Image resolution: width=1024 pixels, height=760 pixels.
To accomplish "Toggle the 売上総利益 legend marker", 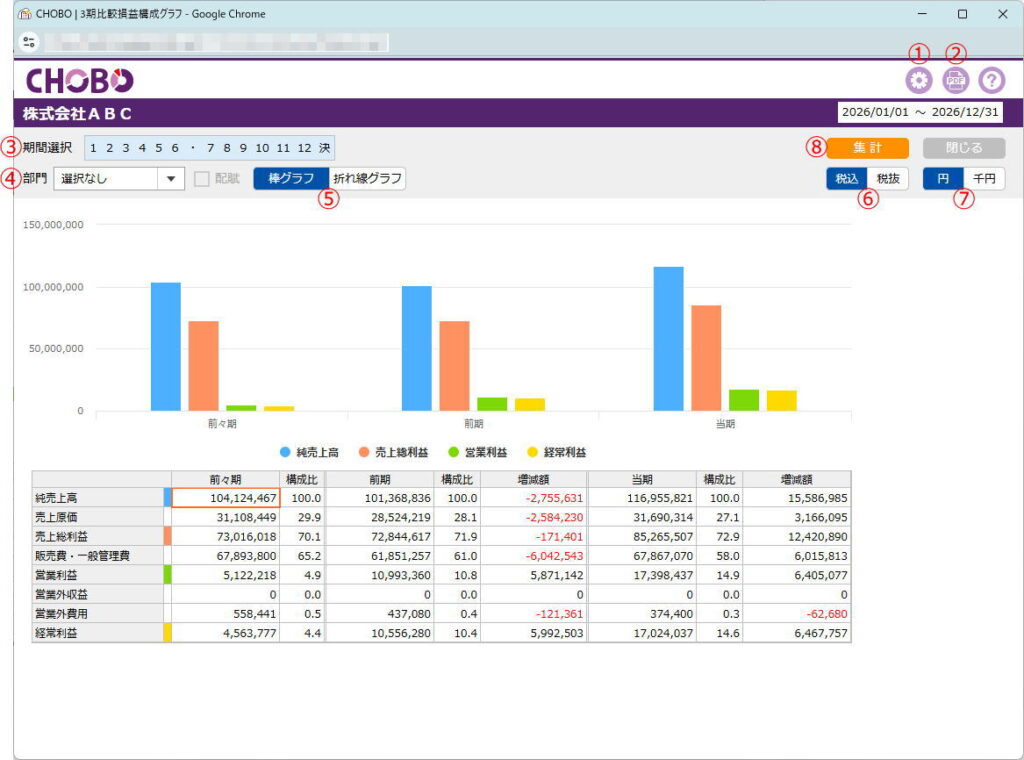I will pyautogui.click(x=364, y=452).
